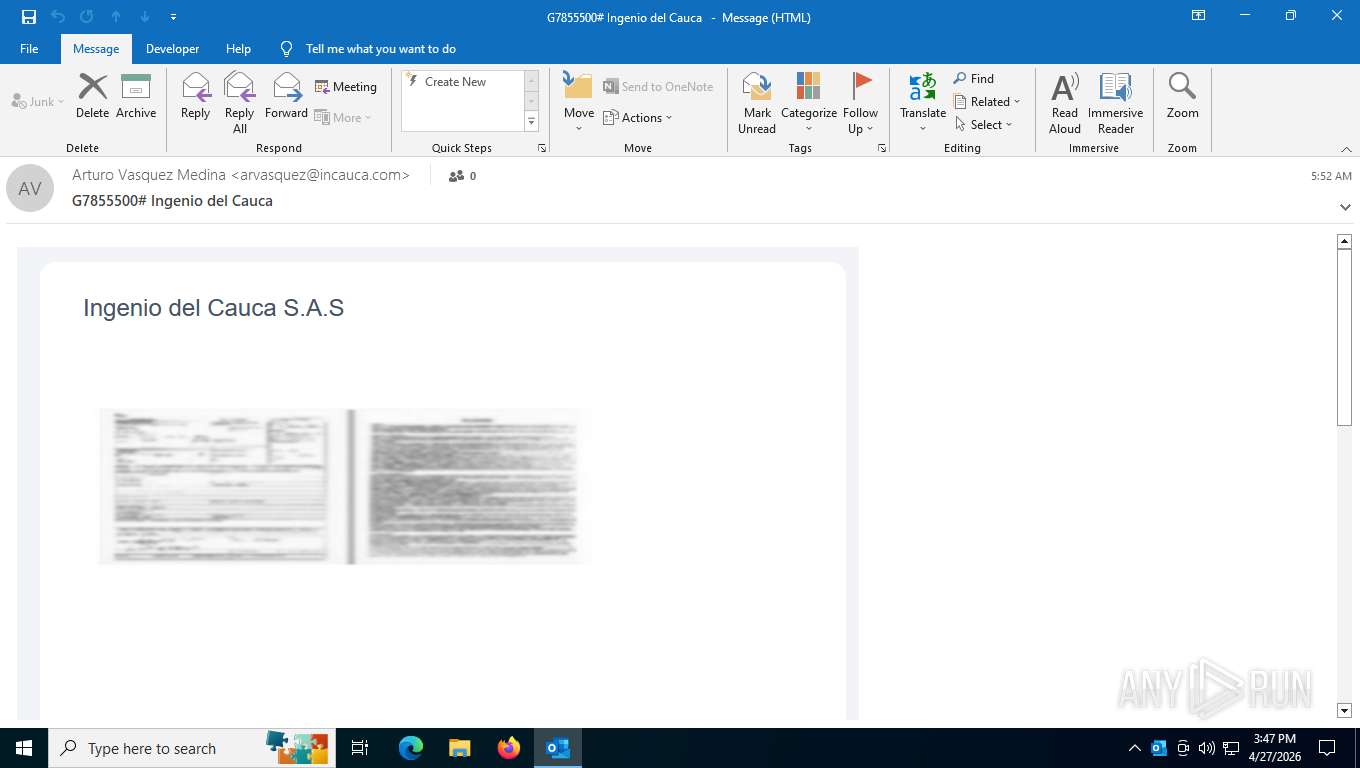Screen dimensions: 1360x768
Task: Open Manage Quick Steps dialog launcher
Action: tap(542, 148)
